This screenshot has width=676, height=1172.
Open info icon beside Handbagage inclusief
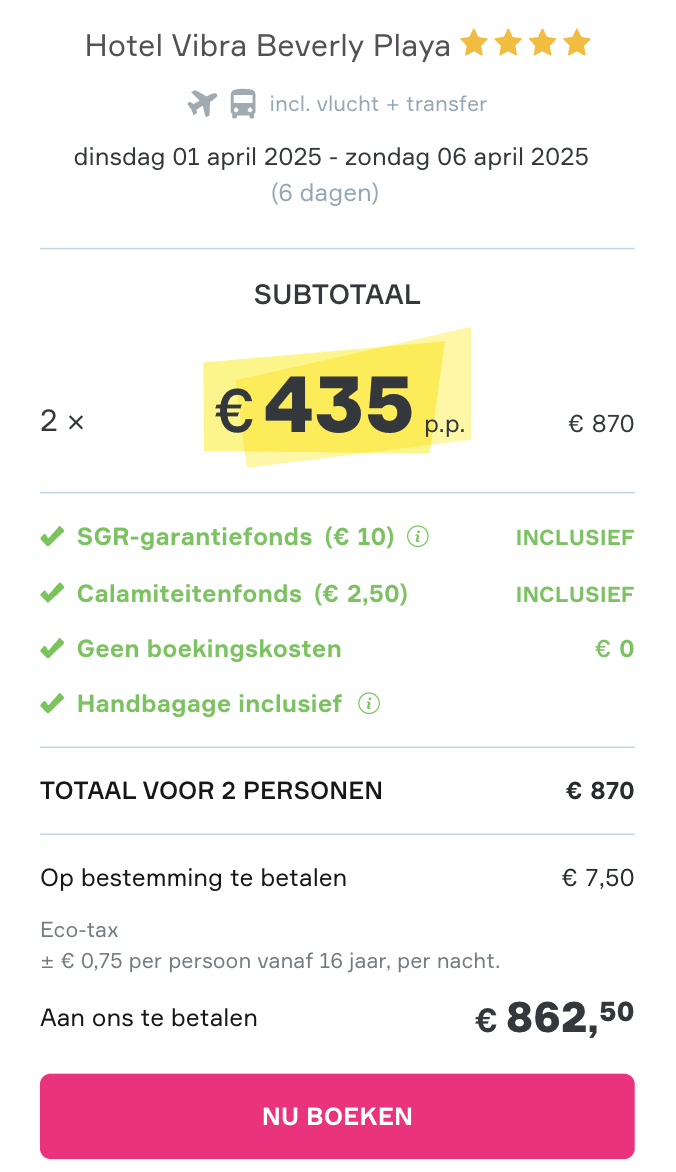tap(369, 704)
